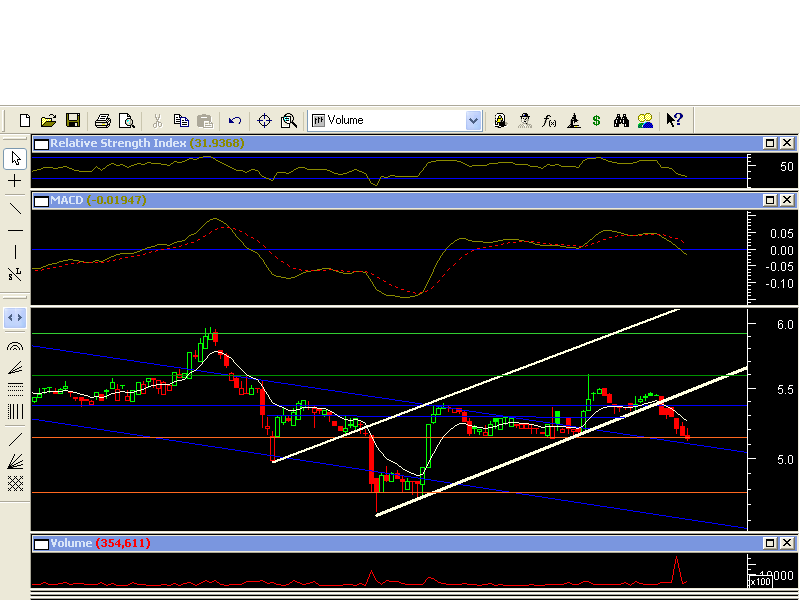Open the MACD pane menu box
Image resolution: width=800 pixels, height=600 pixels.
[x=41, y=200]
